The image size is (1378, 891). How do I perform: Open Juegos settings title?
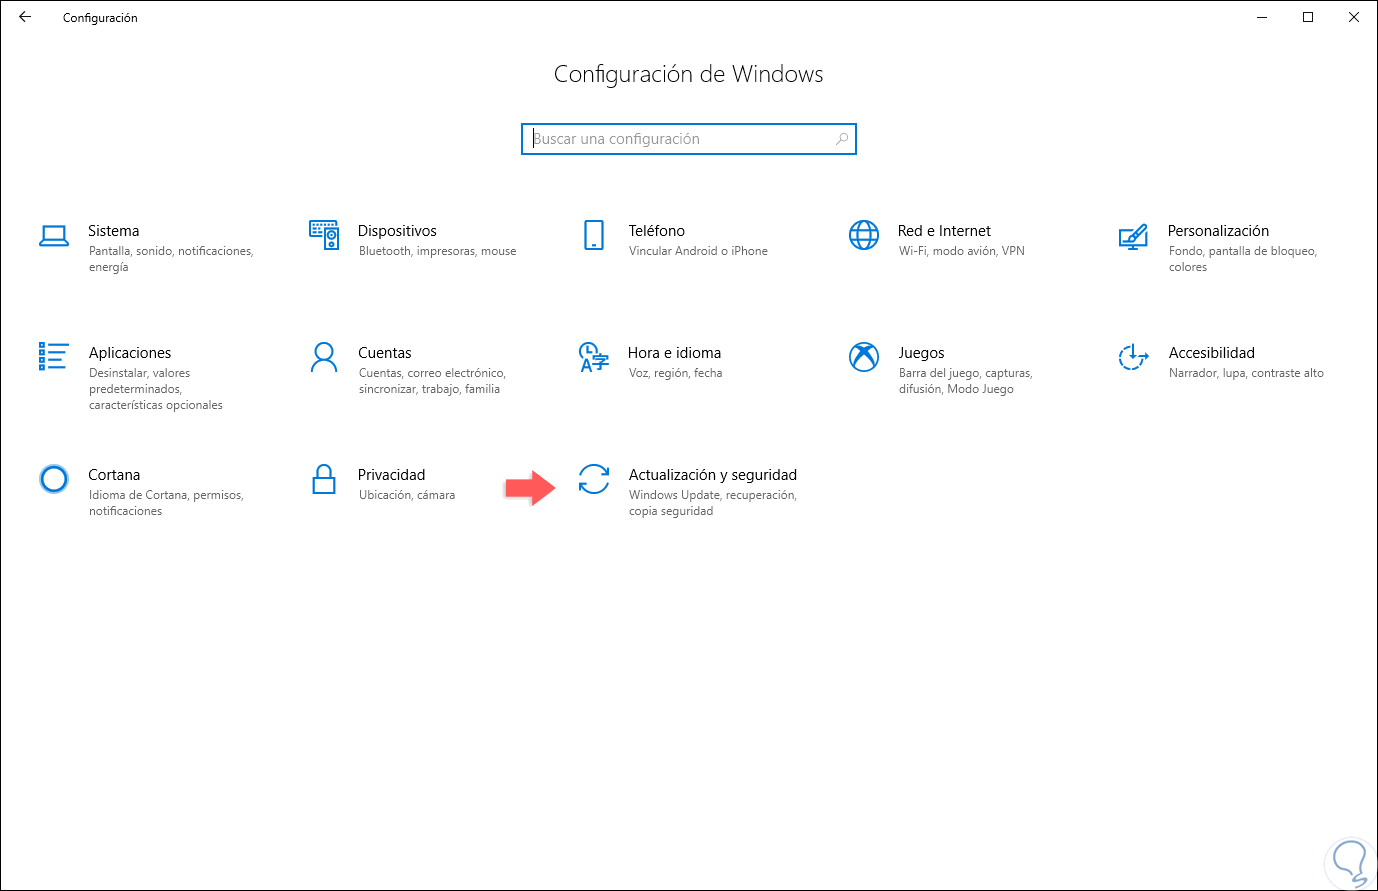coord(921,353)
